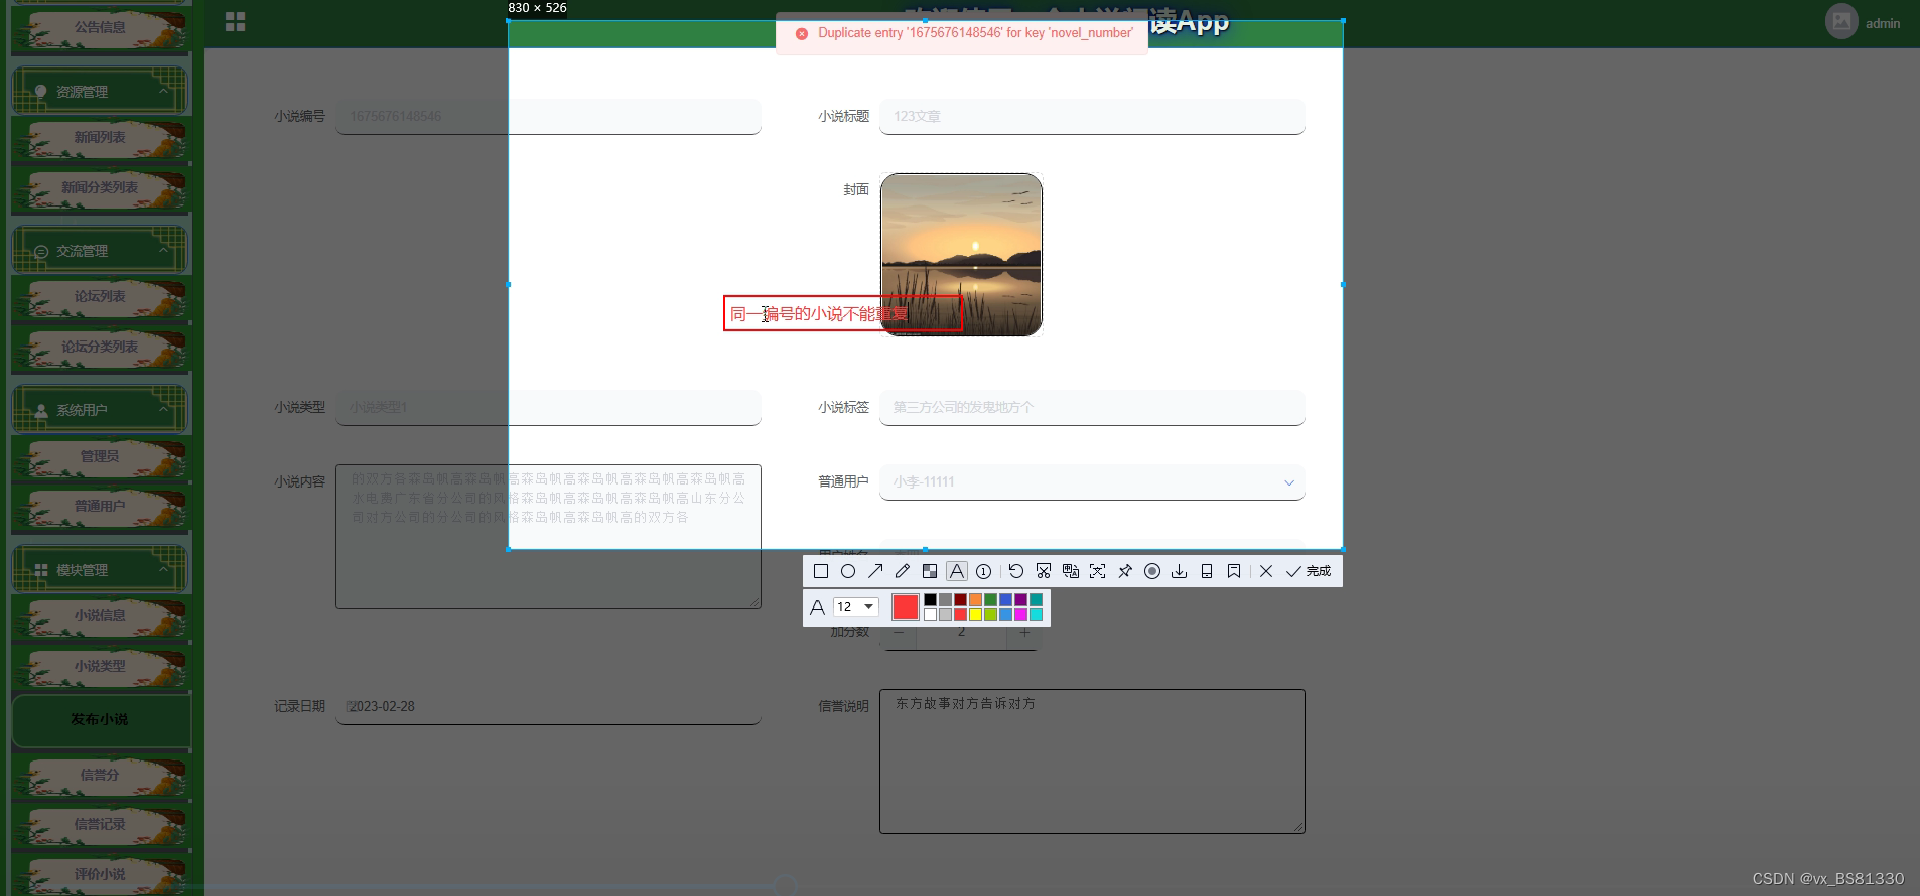The width and height of the screenshot is (1920, 896).
Task: Run text recognition on the selection
Action: [x=1098, y=571]
